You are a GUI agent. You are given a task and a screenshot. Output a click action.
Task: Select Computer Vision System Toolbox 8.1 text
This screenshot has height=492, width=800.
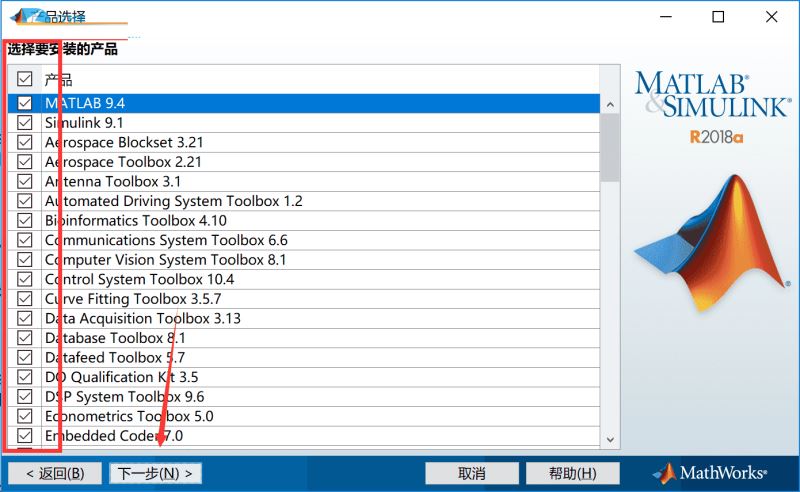pos(166,260)
